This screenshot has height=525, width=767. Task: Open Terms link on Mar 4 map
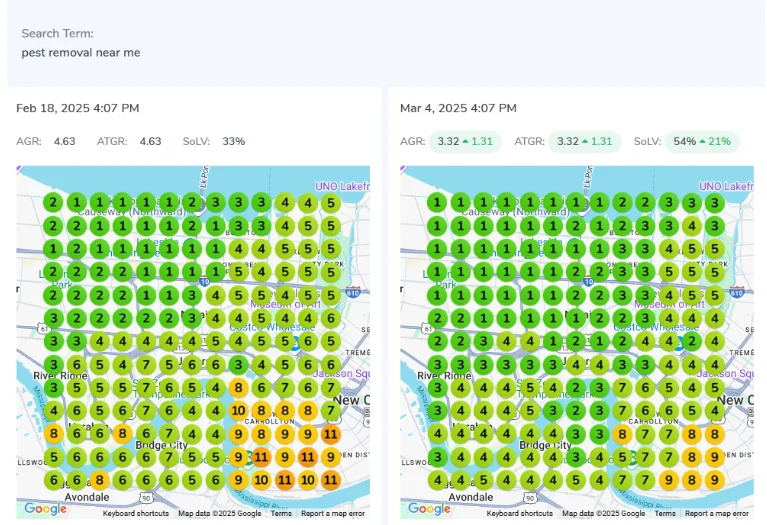665,513
